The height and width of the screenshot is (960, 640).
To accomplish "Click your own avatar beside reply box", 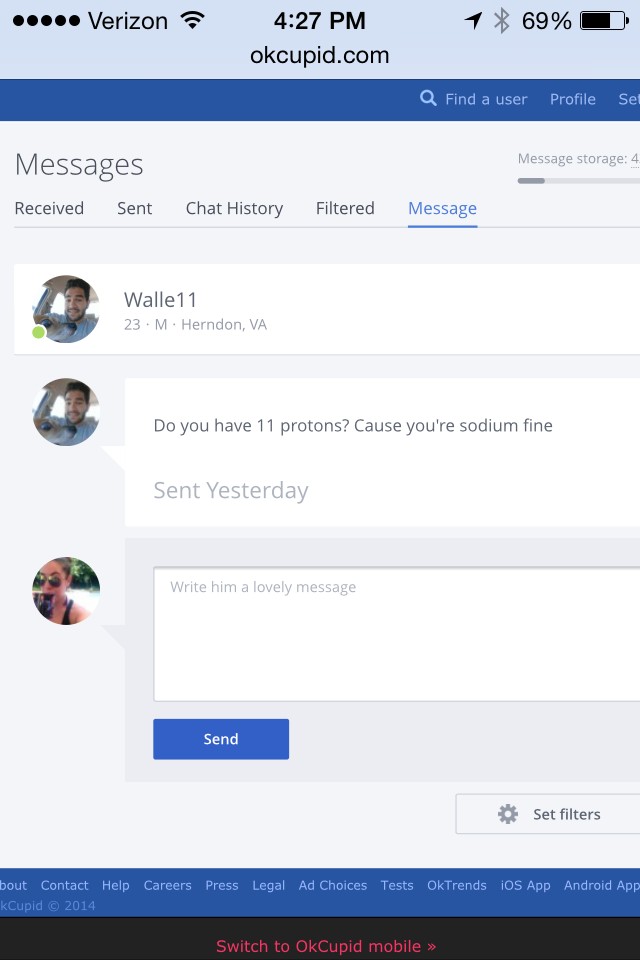I will 66,591.
